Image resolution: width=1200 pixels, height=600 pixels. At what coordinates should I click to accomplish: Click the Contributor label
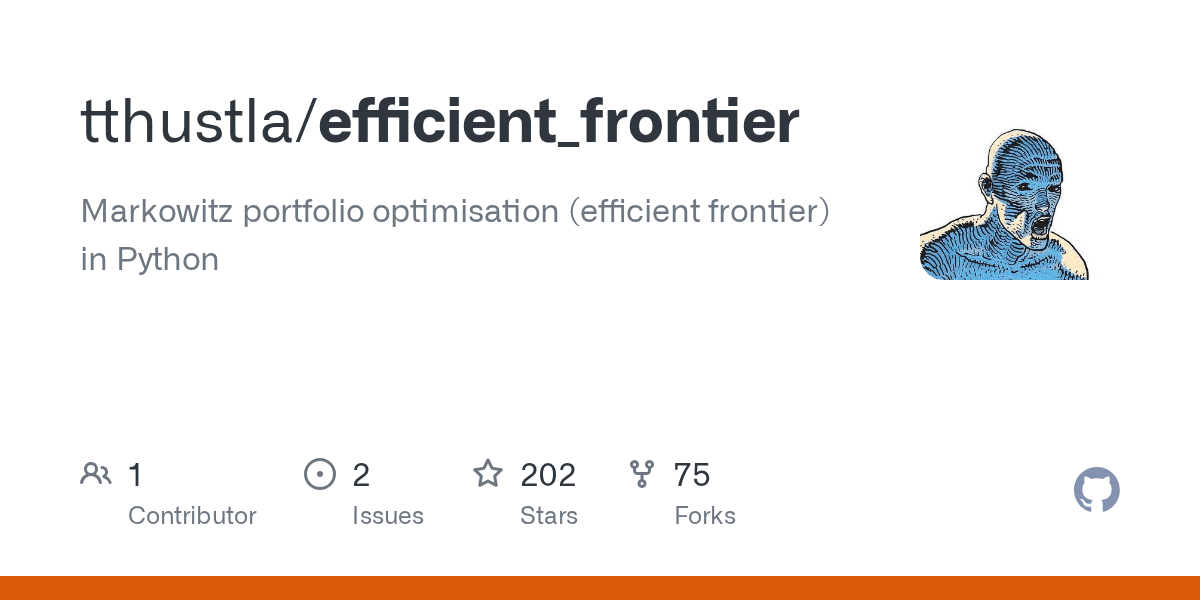(x=192, y=516)
